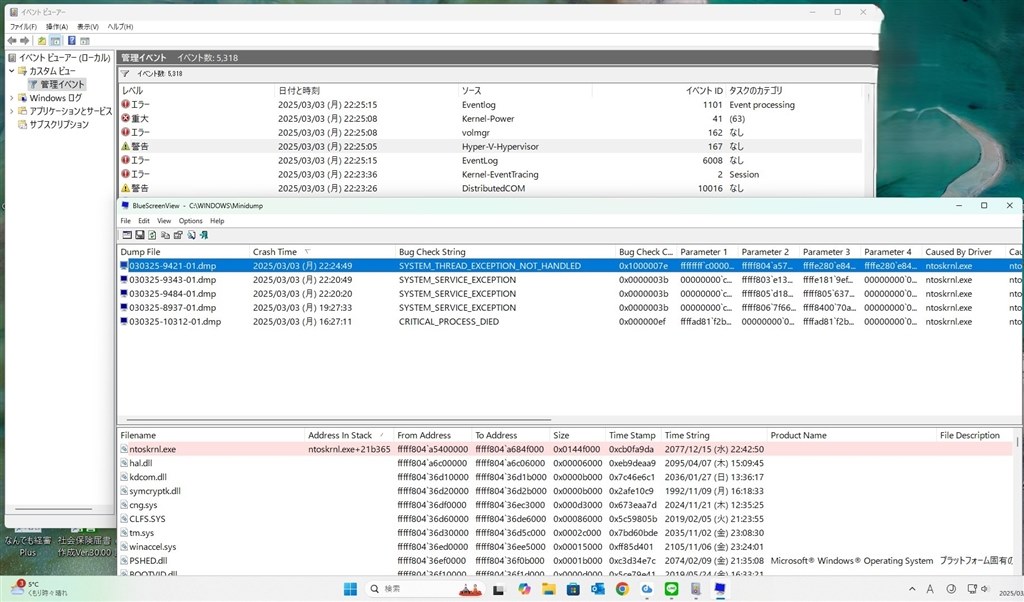This screenshot has height=602, width=1024.
Task: Open Outlook from the taskbar
Action: 598,589
